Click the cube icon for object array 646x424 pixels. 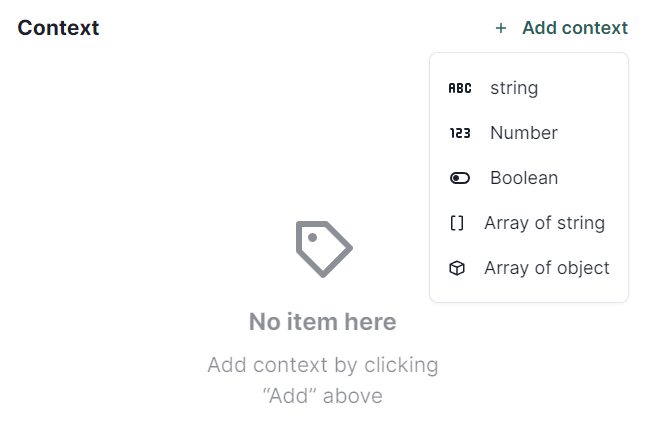point(457,268)
